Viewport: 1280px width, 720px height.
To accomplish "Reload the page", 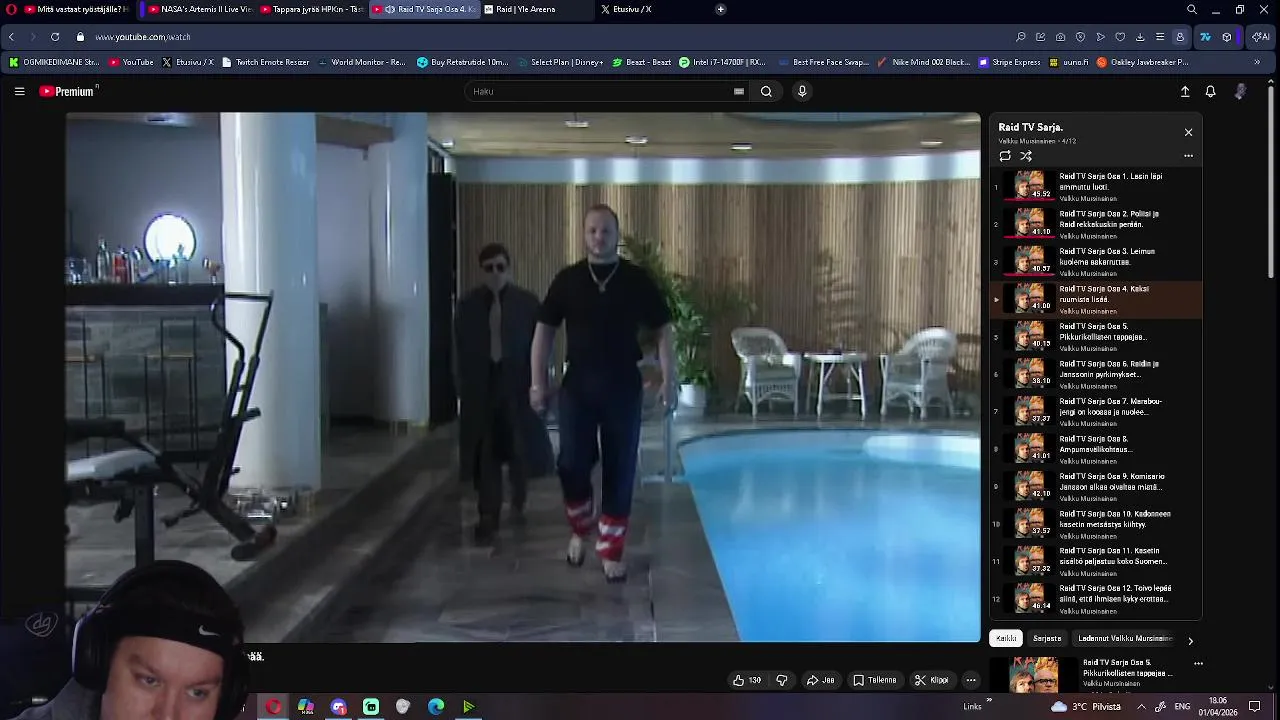I will coord(55,37).
